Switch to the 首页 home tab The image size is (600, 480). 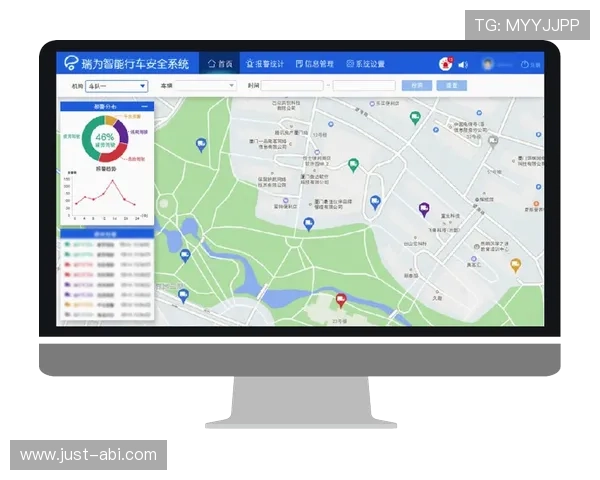(x=219, y=64)
